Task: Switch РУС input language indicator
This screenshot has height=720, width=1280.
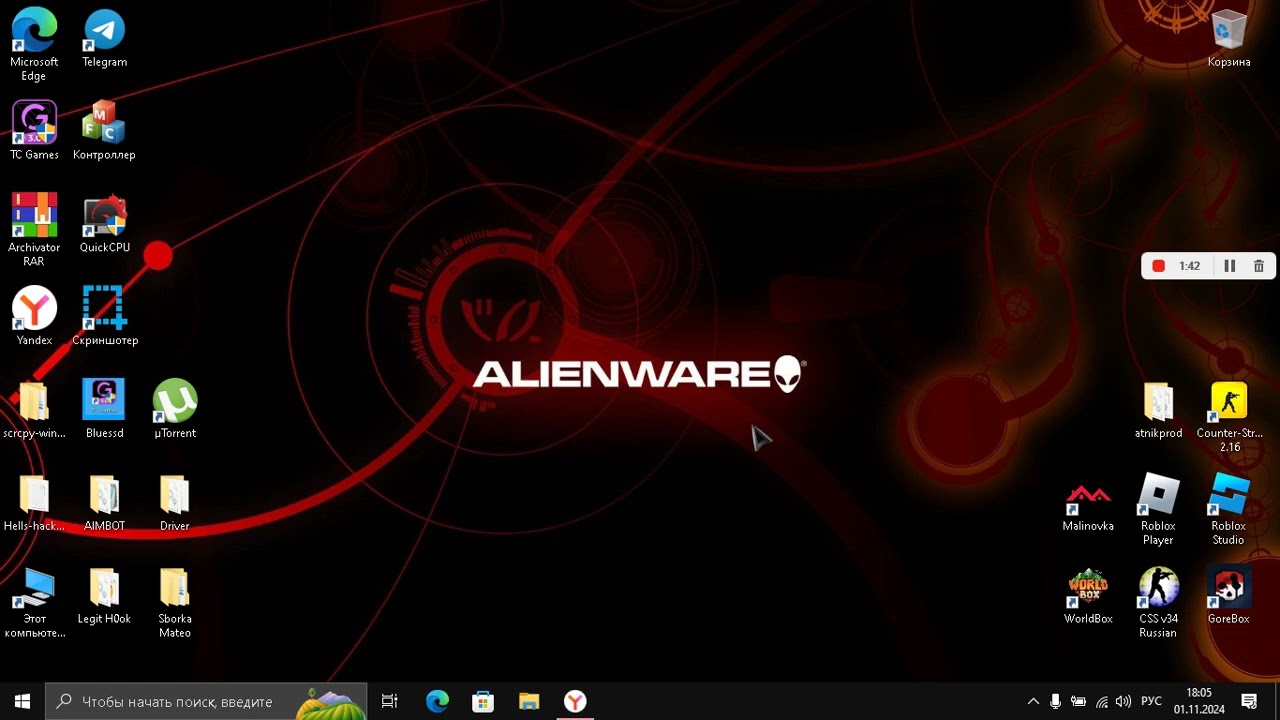Action: pos(1151,701)
